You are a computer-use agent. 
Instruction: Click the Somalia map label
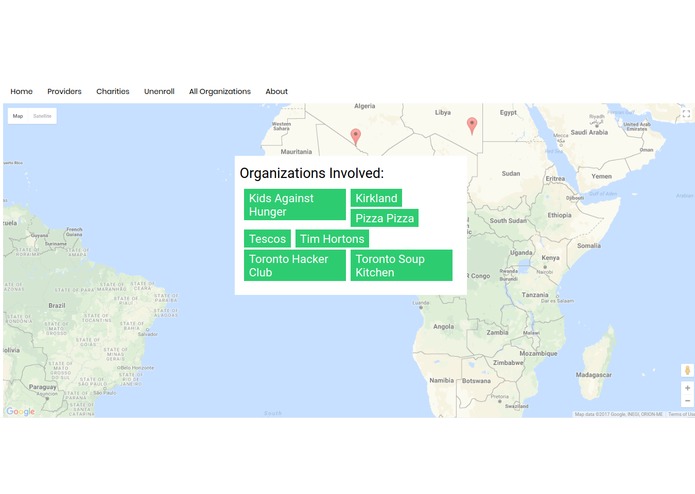pos(589,245)
